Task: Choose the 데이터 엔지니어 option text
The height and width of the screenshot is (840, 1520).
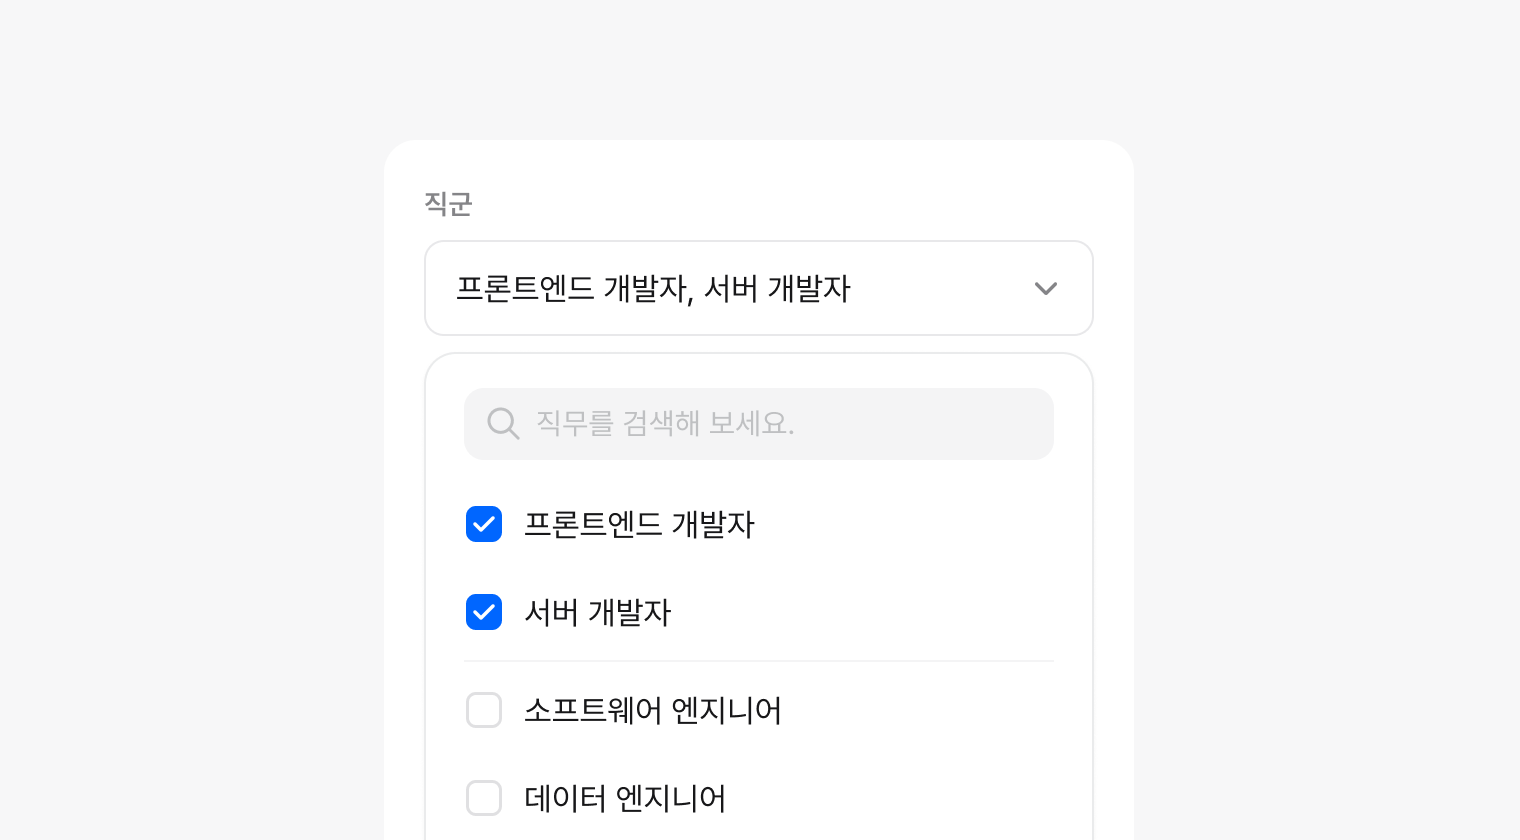Action: (625, 798)
